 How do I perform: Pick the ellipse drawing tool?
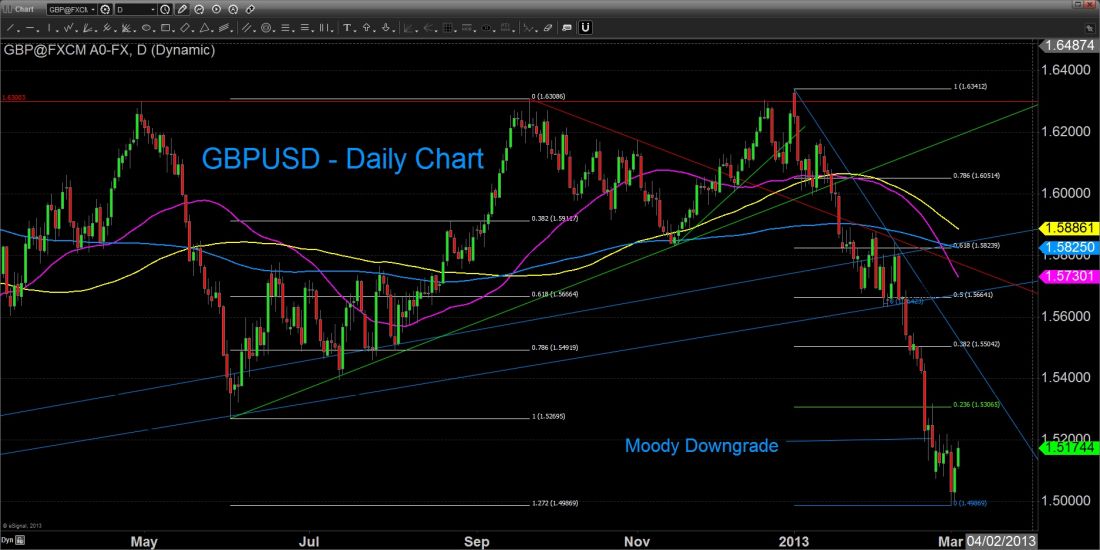[146, 27]
